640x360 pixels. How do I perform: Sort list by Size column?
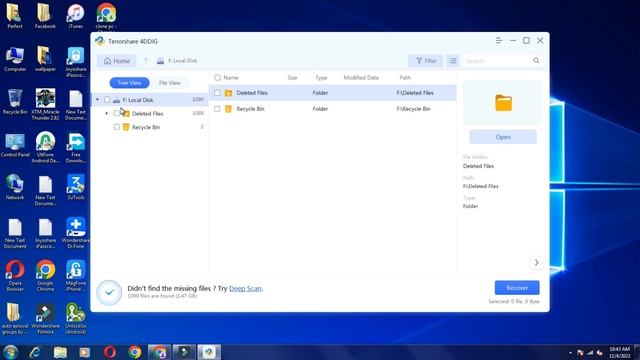pyautogui.click(x=292, y=78)
